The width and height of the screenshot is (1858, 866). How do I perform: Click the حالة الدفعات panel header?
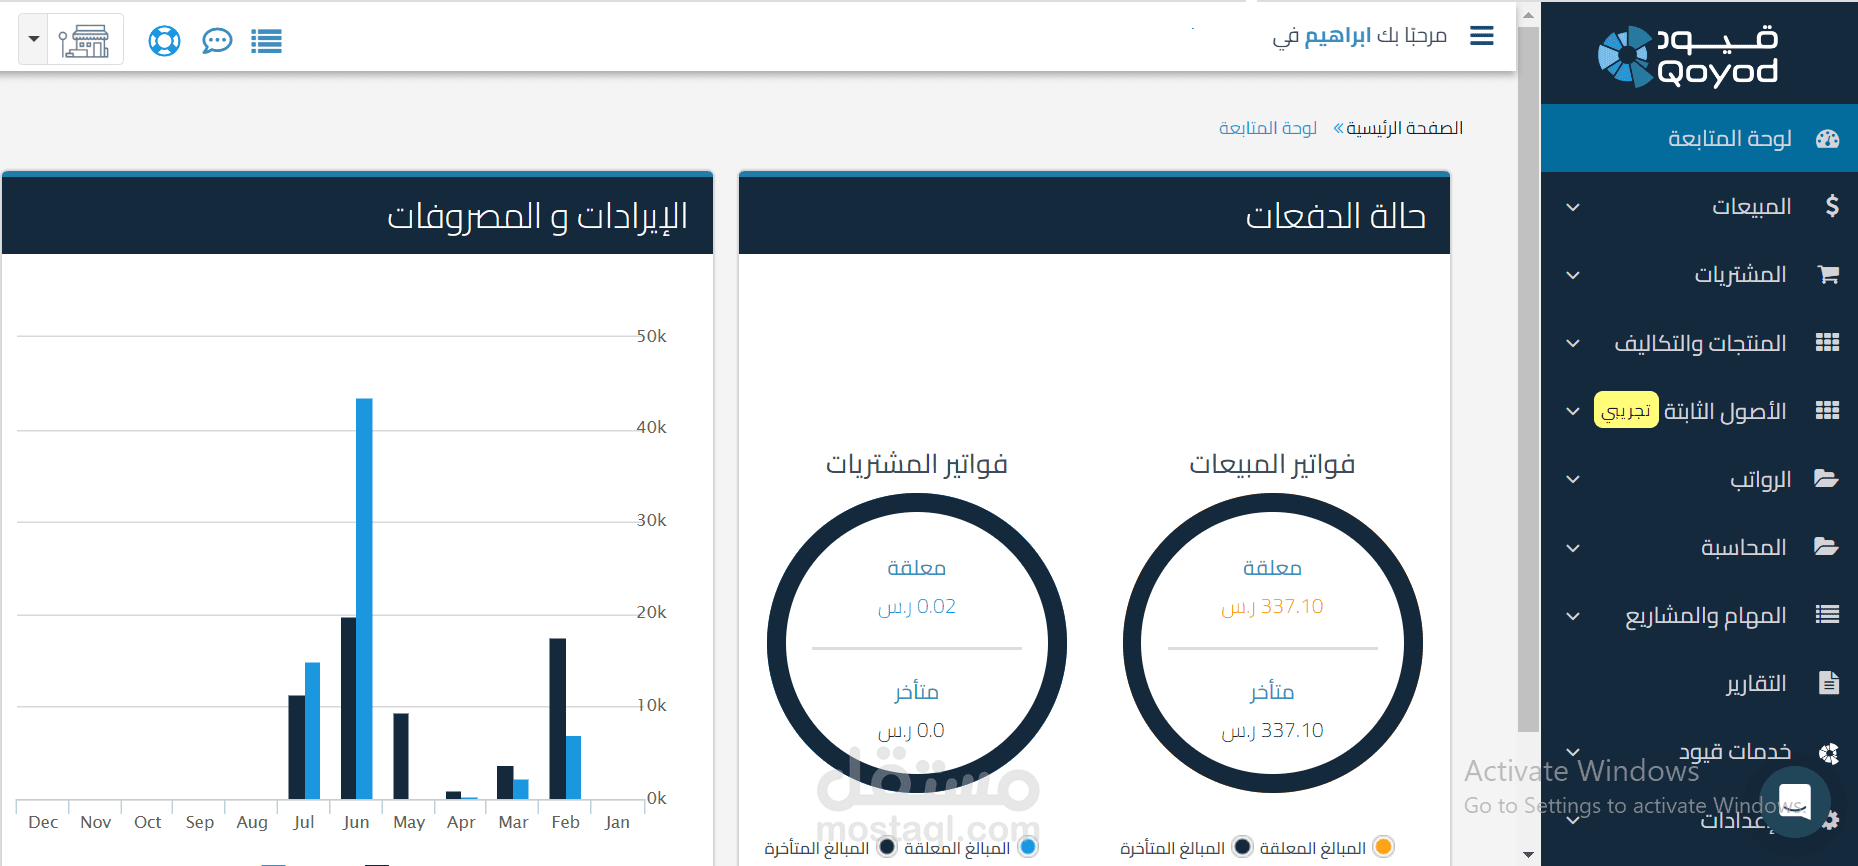pos(1094,215)
